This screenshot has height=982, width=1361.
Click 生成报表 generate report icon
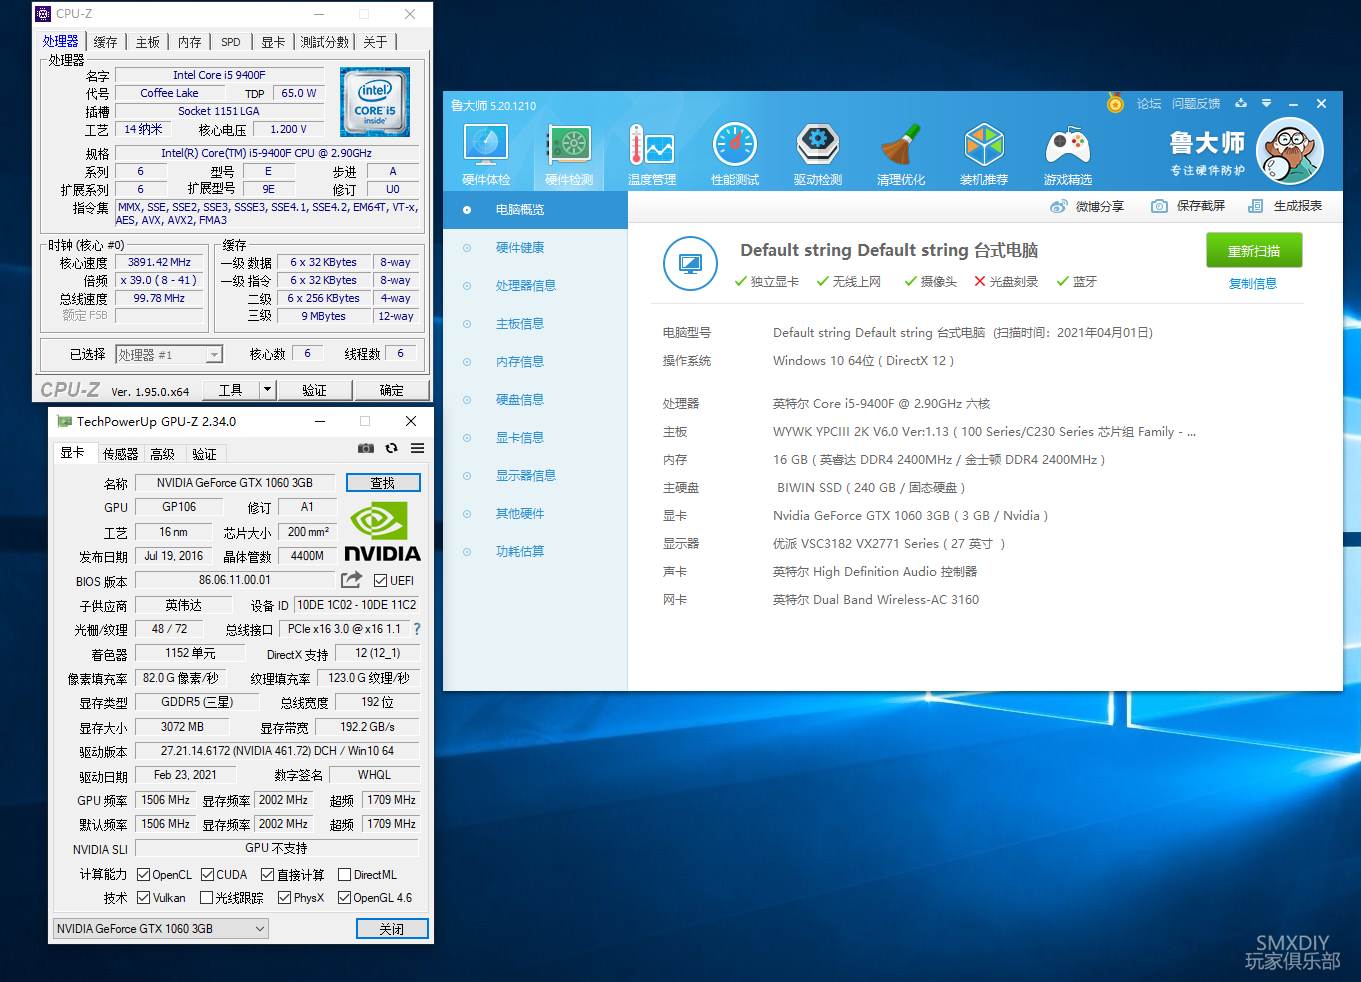coord(1256,206)
